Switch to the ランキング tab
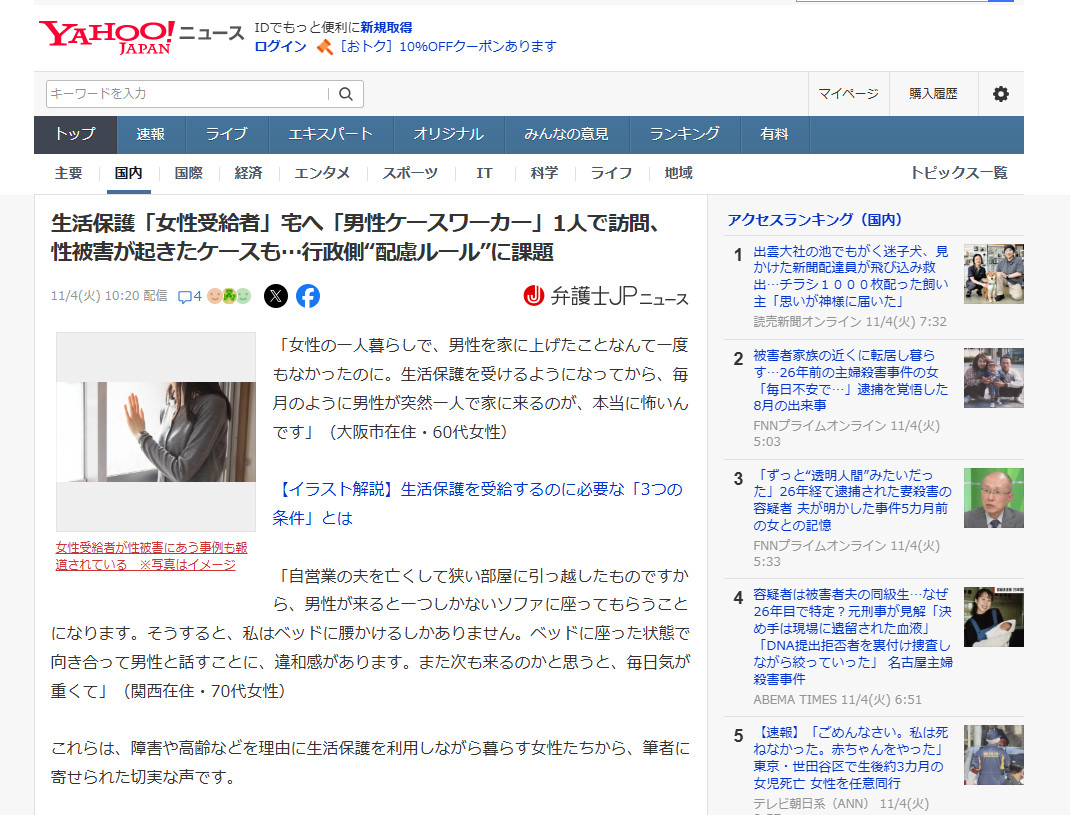 (684, 134)
